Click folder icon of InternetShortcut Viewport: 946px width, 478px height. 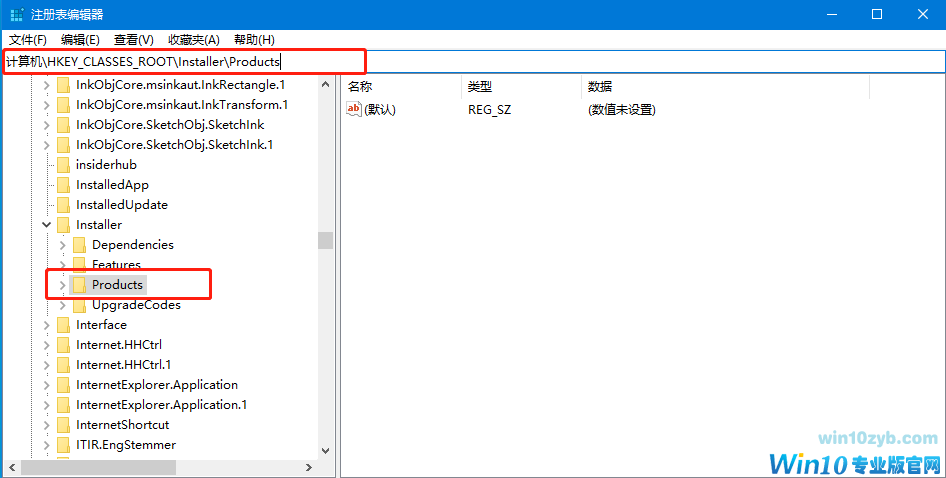pos(63,425)
